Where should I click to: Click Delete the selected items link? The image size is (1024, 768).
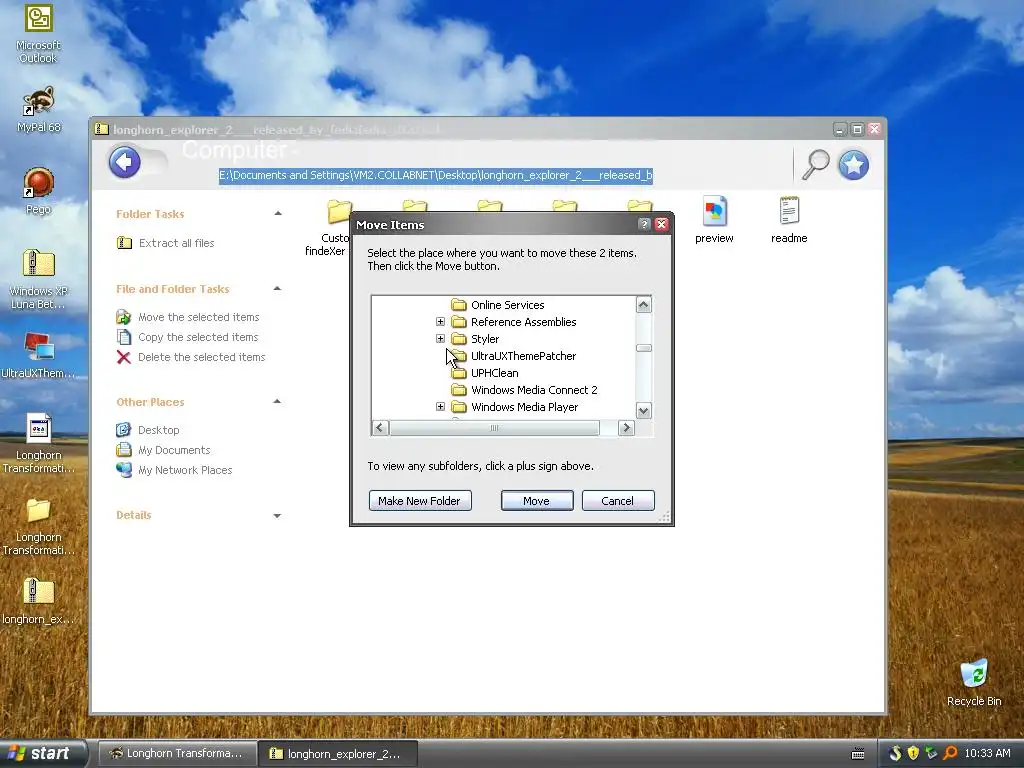tap(201, 357)
